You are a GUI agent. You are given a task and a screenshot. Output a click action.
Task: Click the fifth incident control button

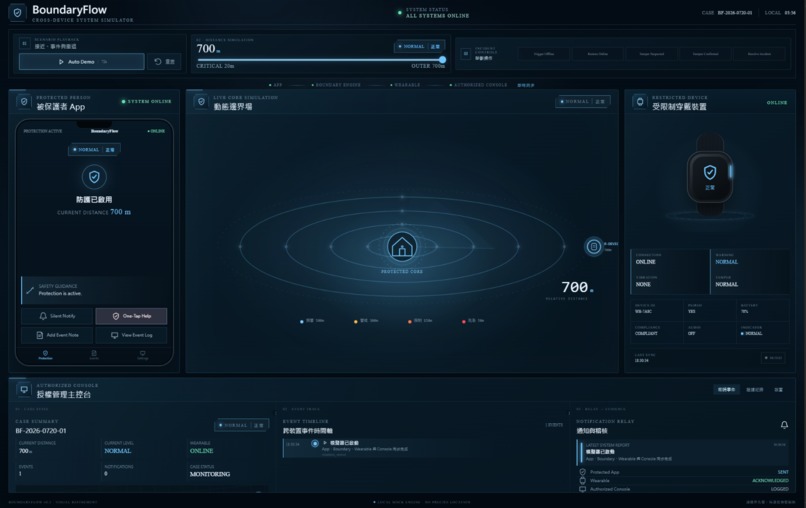point(759,54)
